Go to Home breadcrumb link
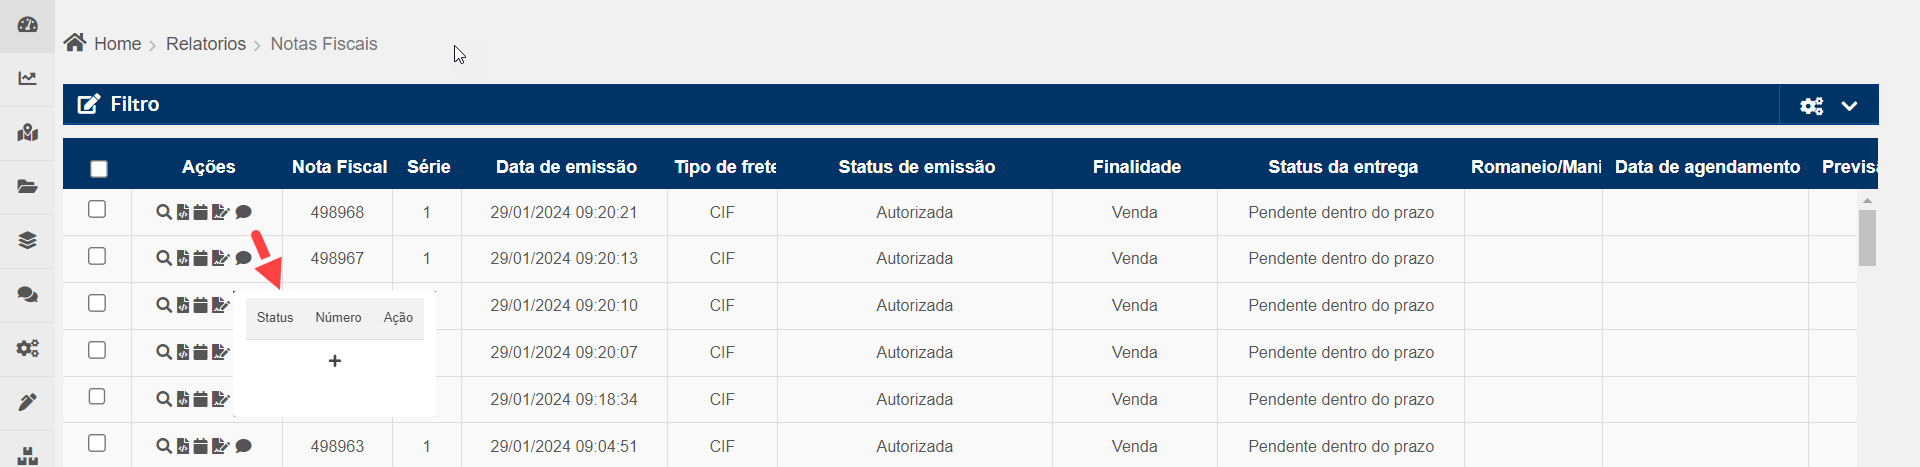 (x=117, y=44)
